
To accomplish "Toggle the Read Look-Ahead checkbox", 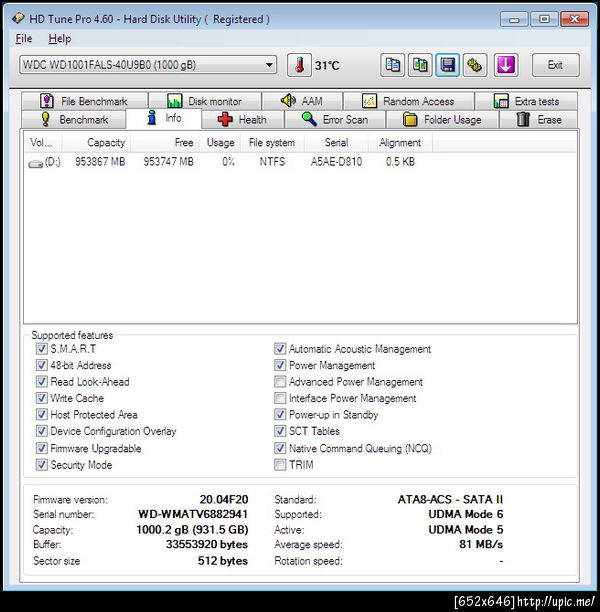I will coord(41,381).
